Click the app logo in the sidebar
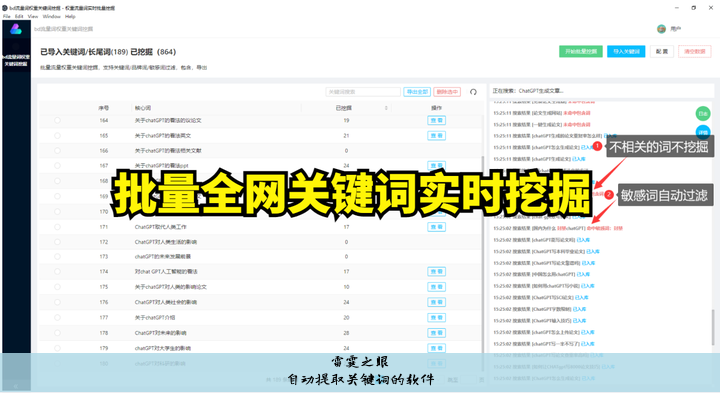The image size is (720, 393). tap(16, 29)
